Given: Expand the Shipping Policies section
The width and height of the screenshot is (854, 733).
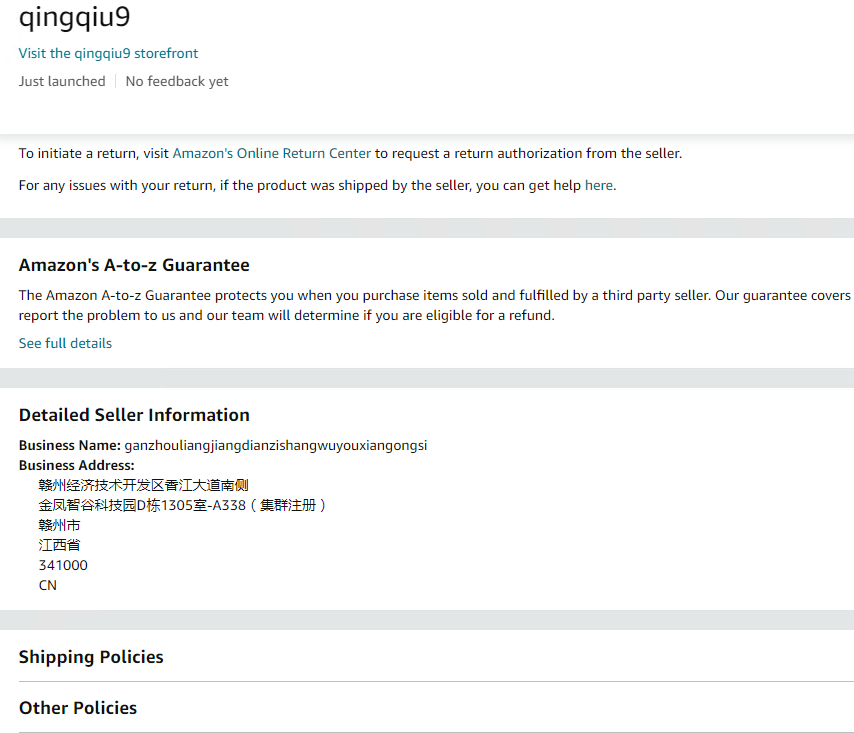Looking at the screenshot, I should [91, 657].
